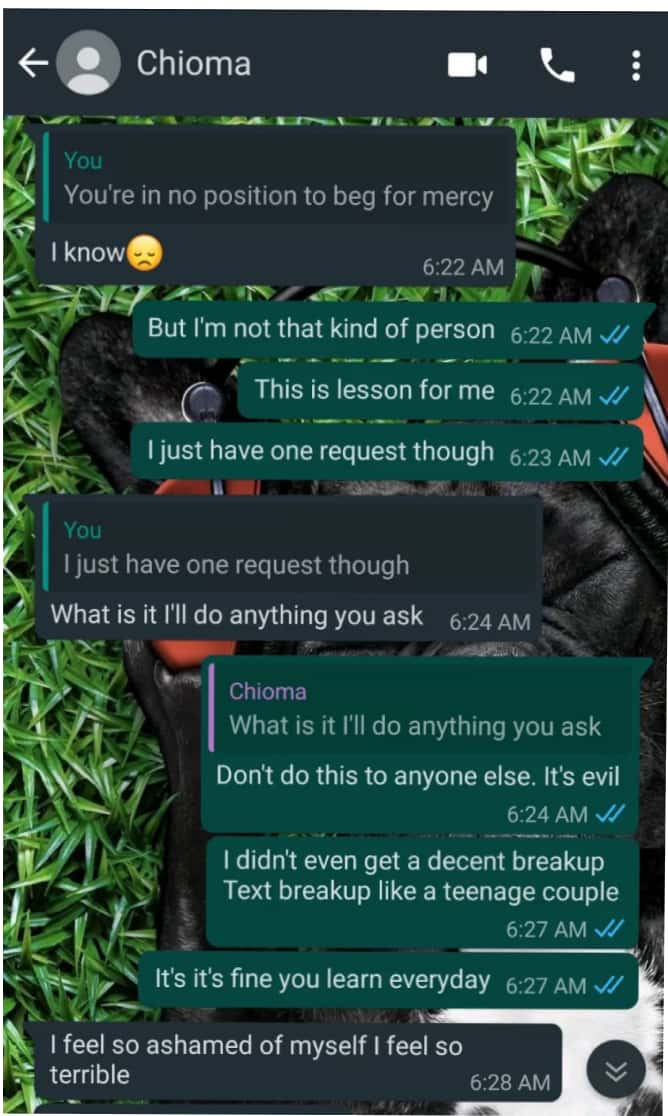Start a video call with Chioma
668x1116 pixels.
(x=467, y=65)
